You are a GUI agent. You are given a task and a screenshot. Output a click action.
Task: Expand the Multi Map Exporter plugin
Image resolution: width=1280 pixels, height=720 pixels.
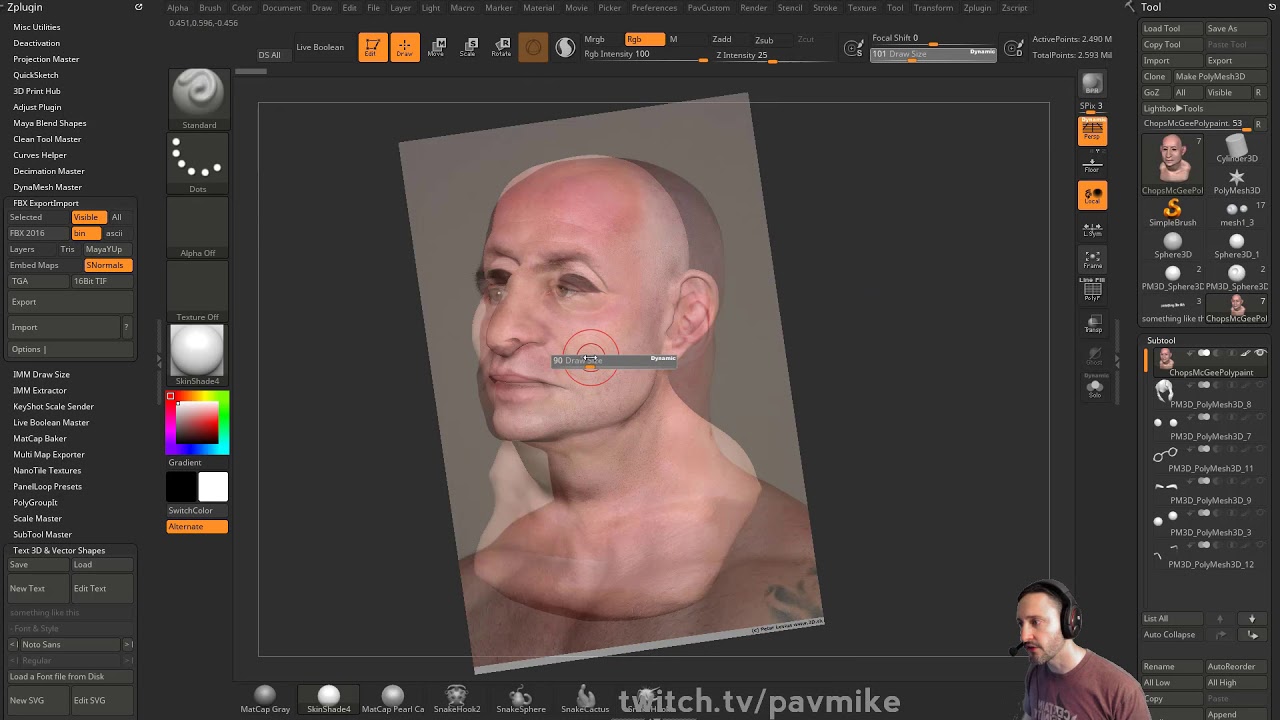pos(49,454)
